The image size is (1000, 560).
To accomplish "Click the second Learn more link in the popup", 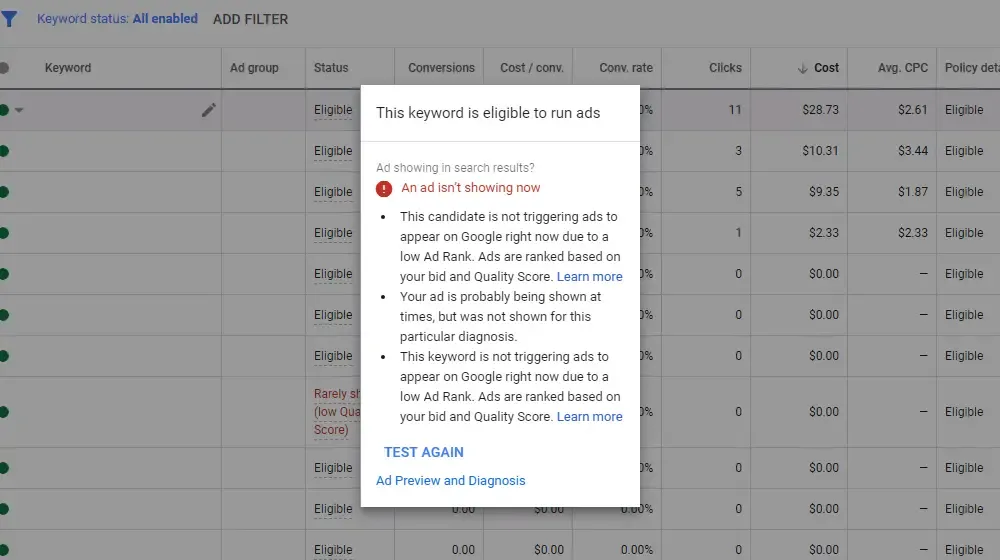I will coord(589,416).
